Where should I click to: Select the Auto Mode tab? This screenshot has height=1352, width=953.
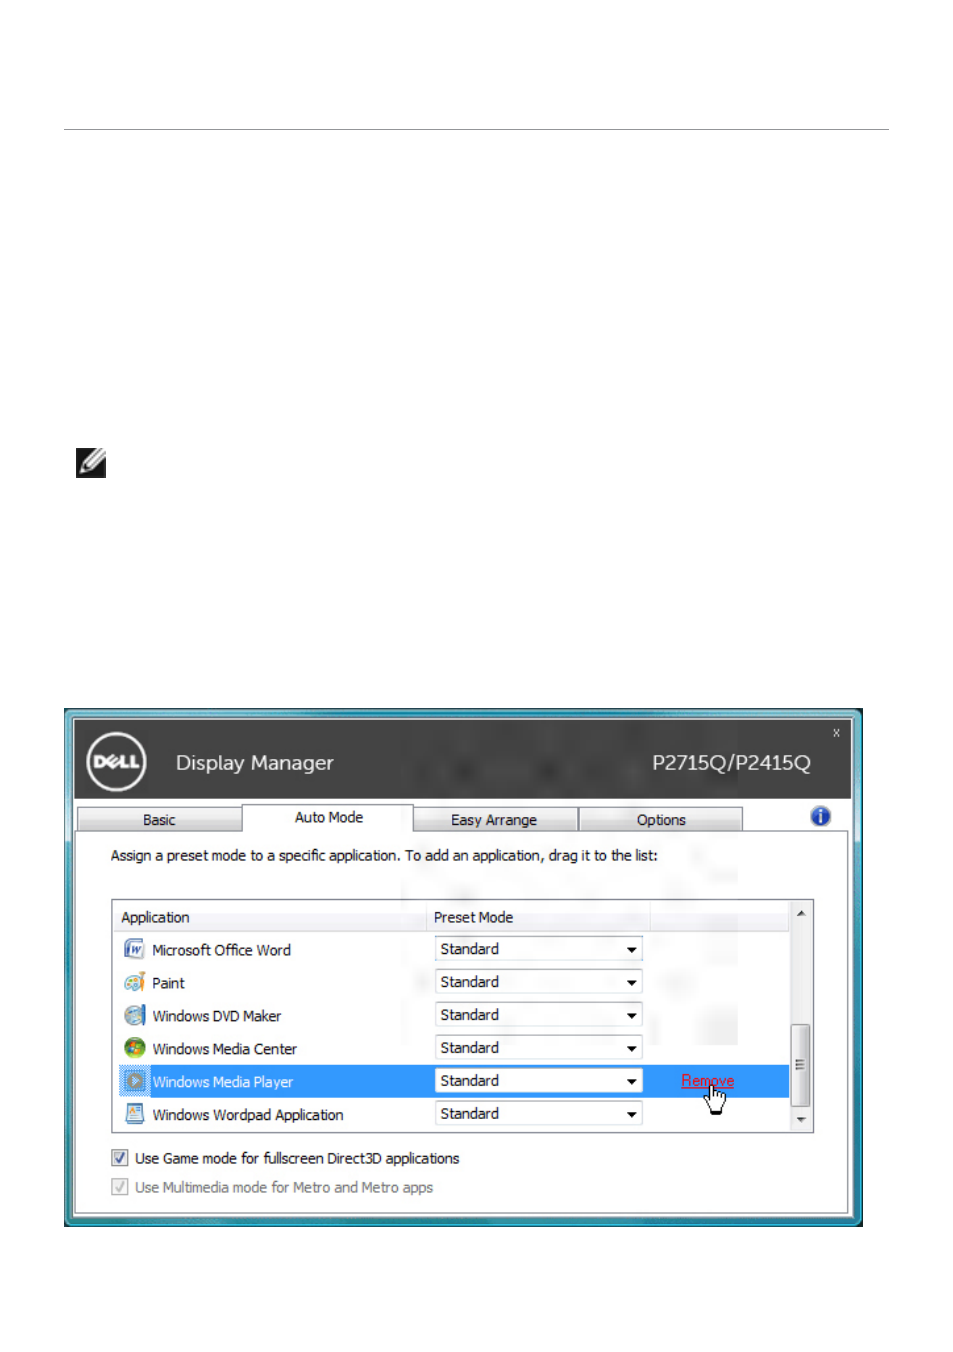pyautogui.click(x=328, y=817)
